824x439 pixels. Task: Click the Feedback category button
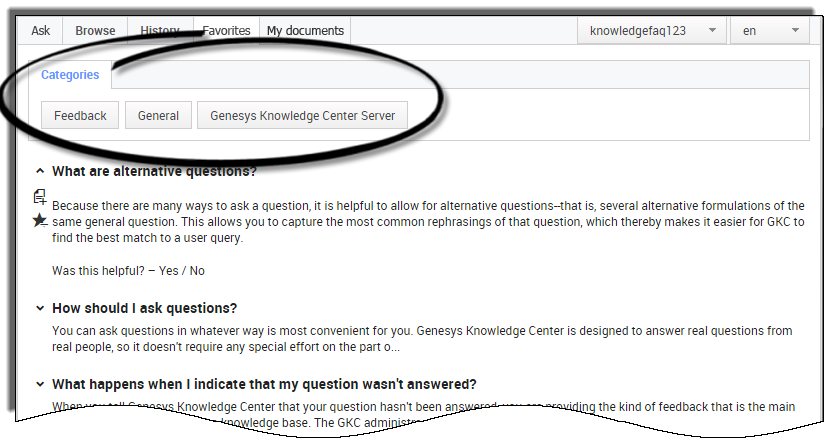coord(80,116)
